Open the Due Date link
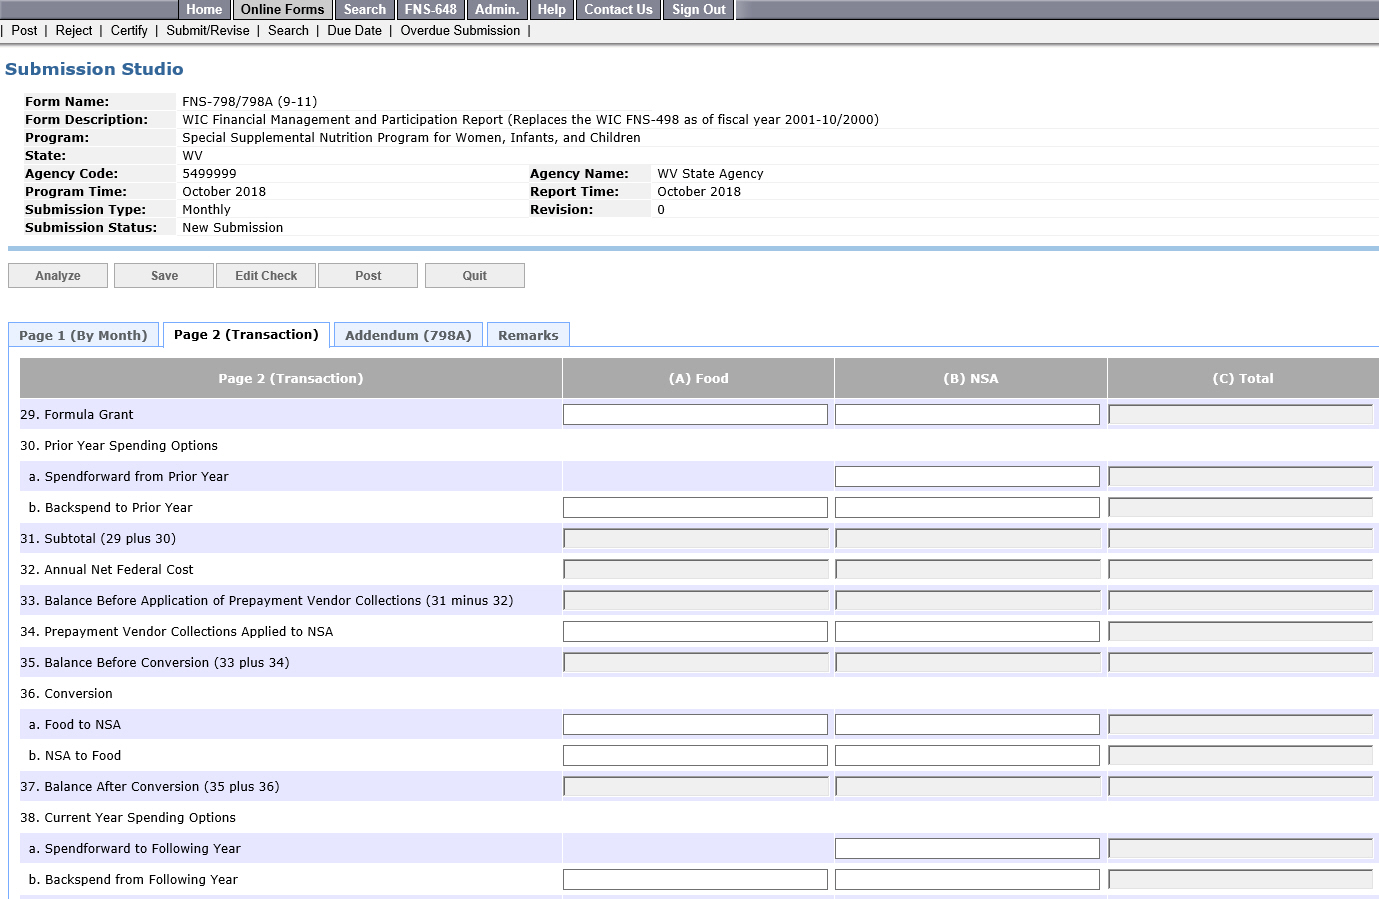Image resolution: width=1379 pixels, height=899 pixels. coord(354,31)
